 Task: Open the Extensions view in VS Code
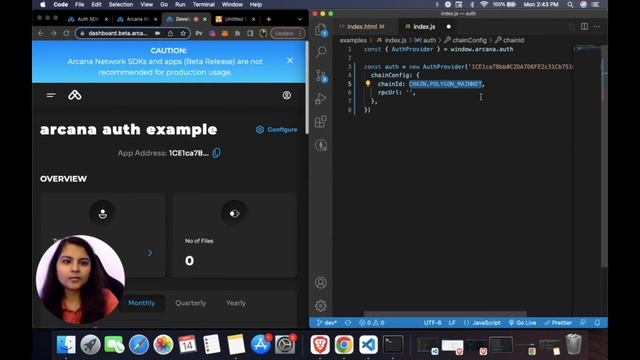321,121
